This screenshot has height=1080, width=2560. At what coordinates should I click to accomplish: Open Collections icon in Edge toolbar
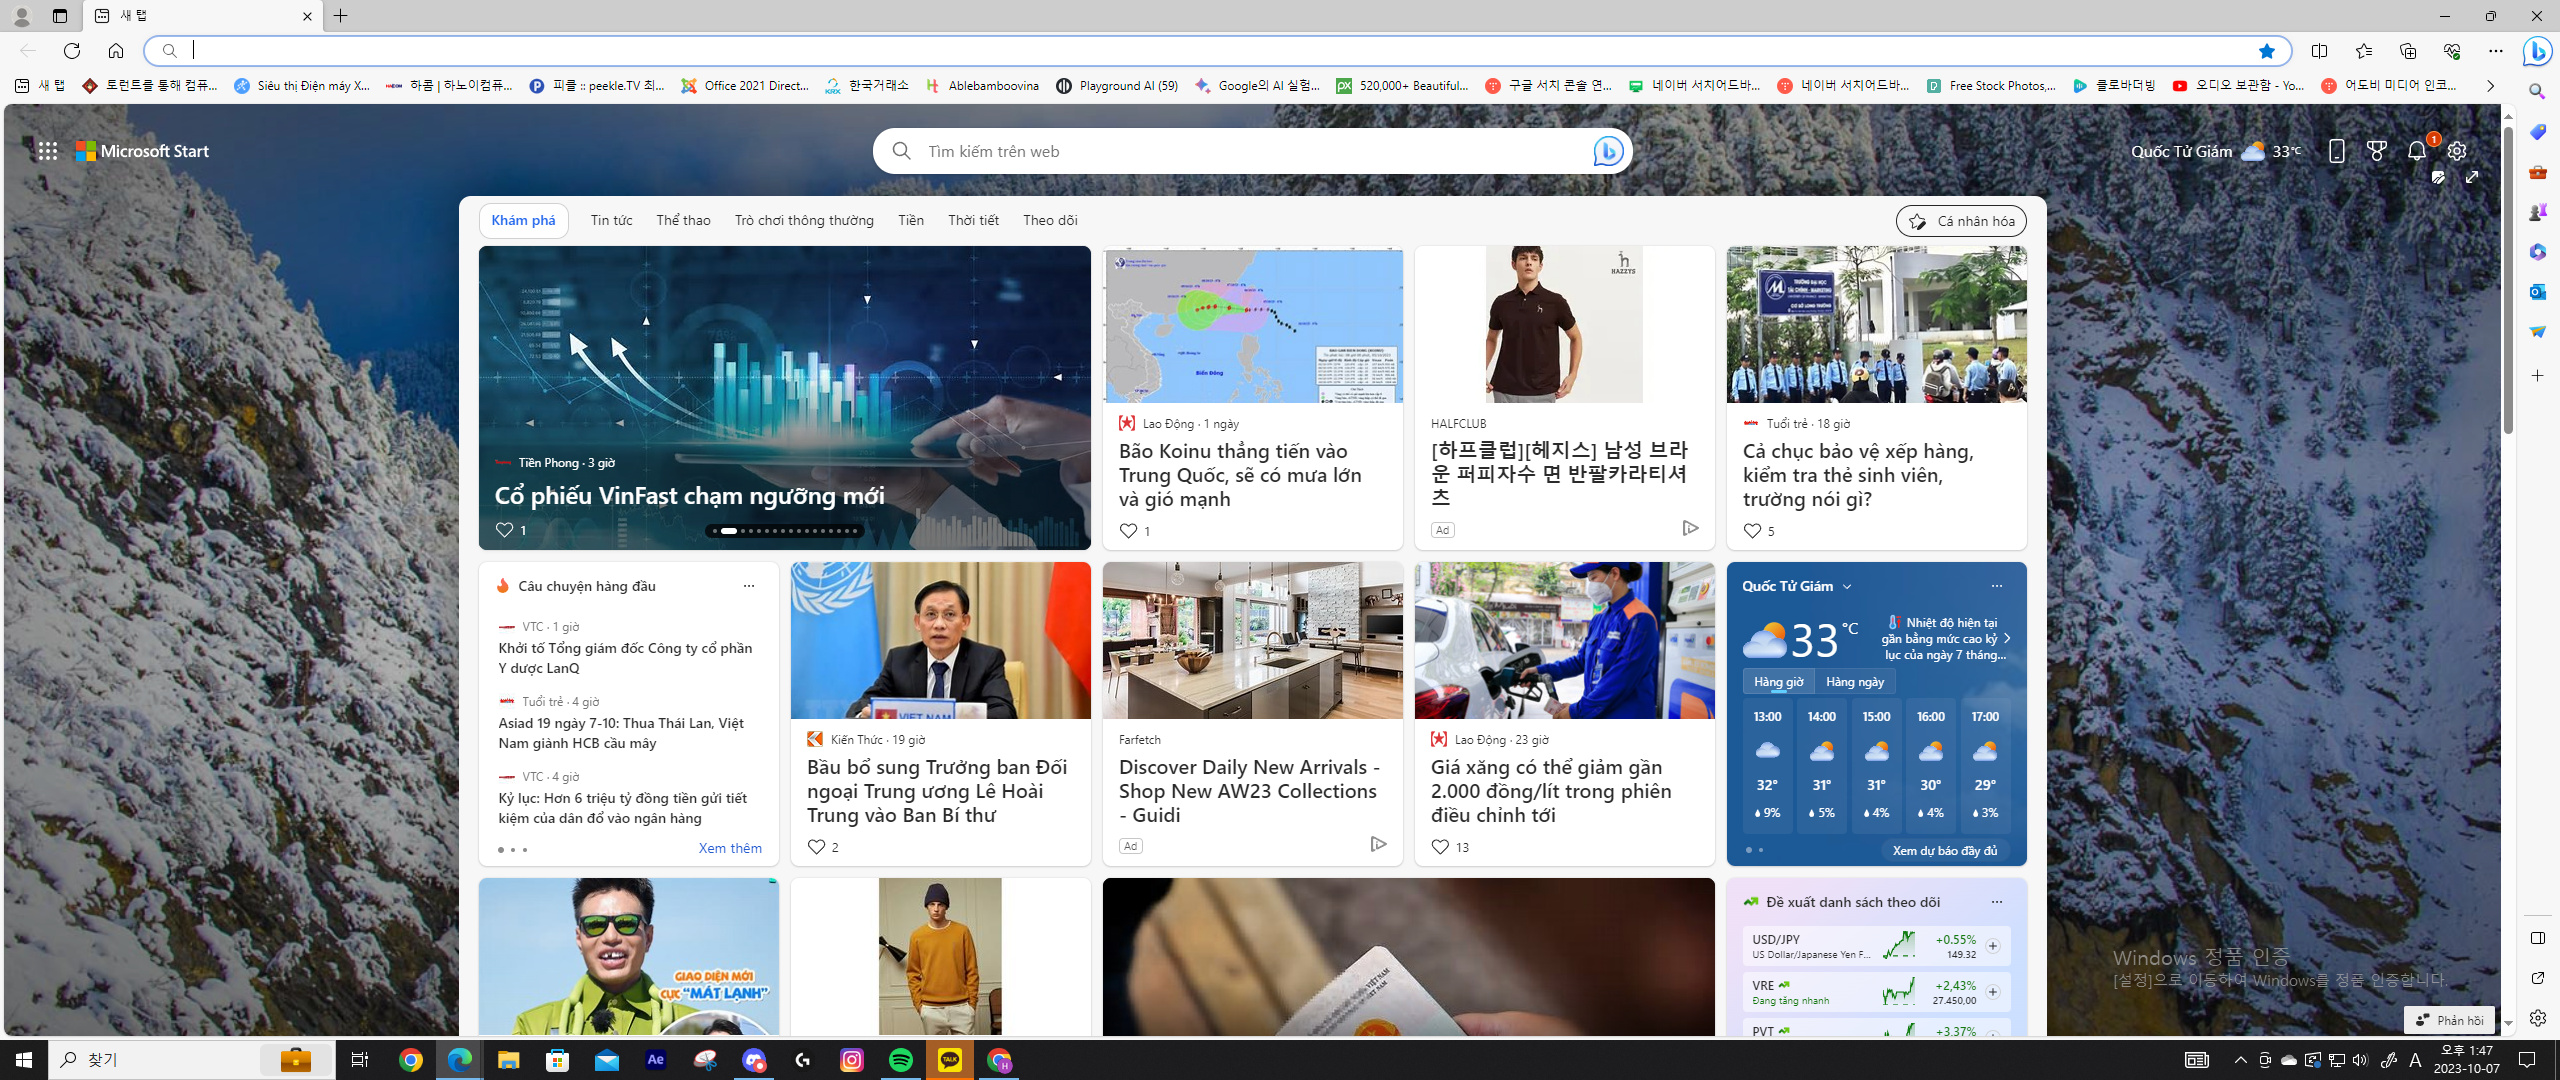click(2407, 51)
